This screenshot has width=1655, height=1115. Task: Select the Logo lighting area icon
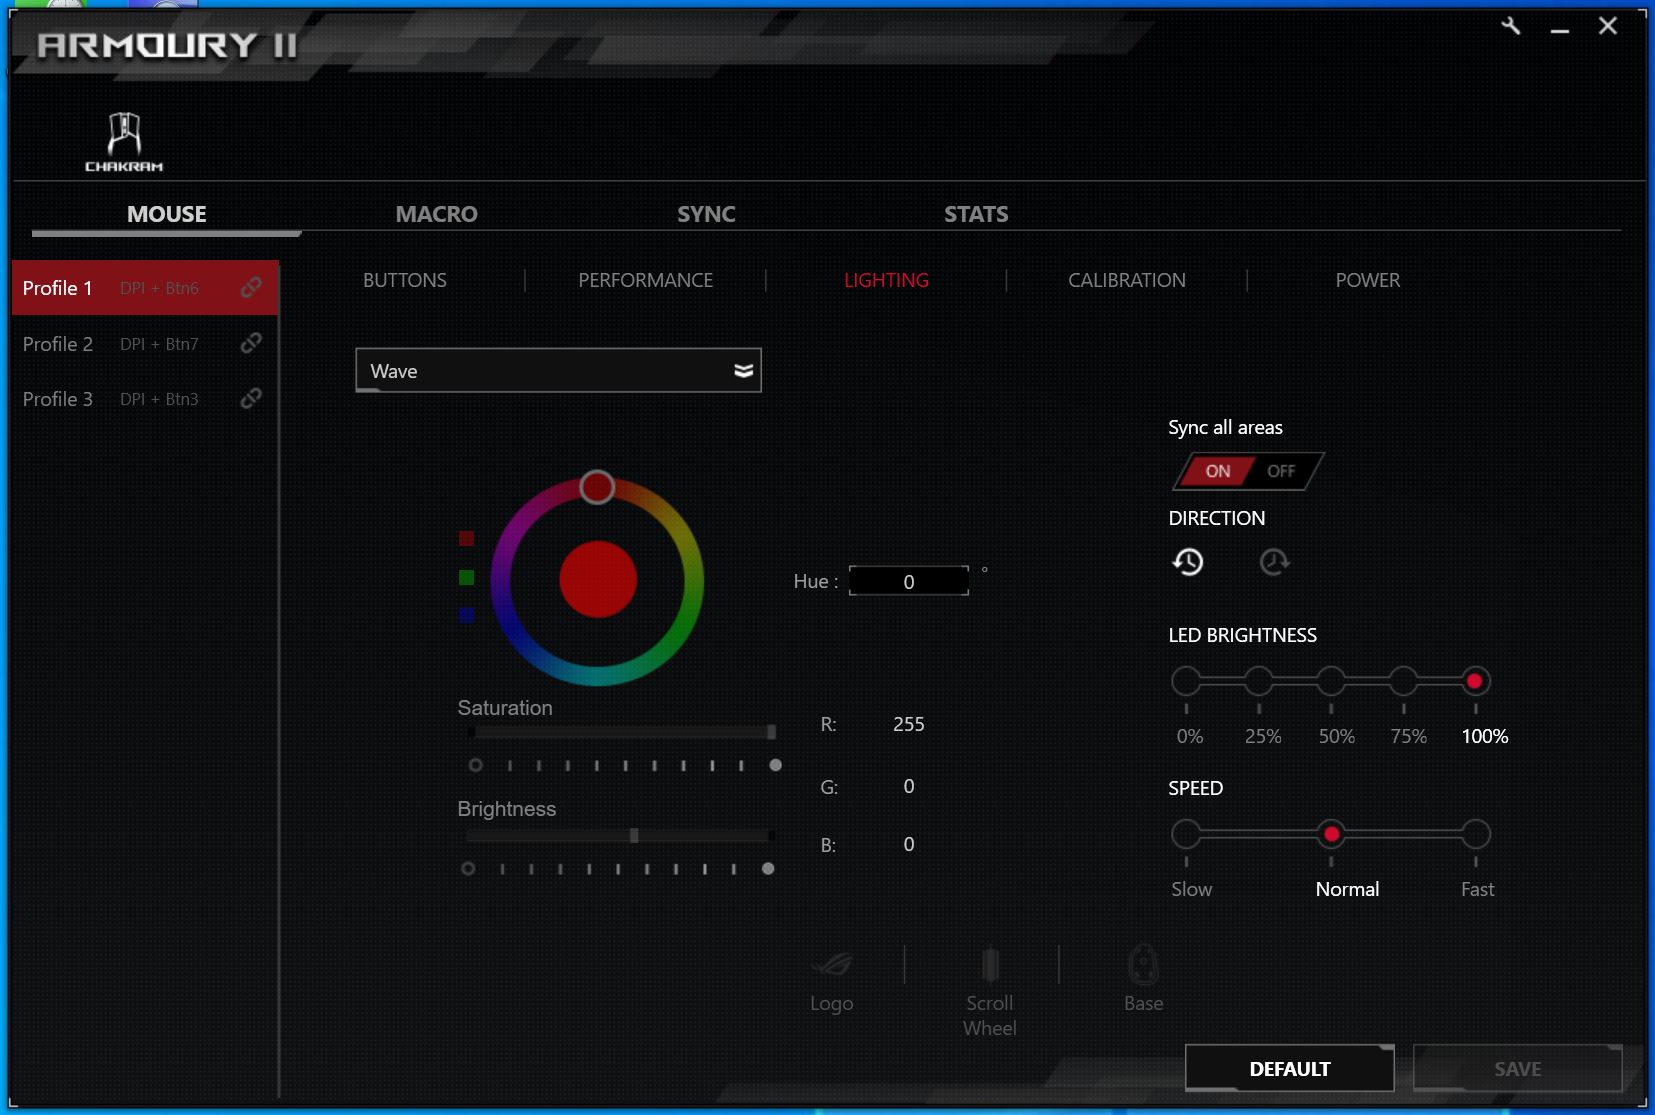831,966
